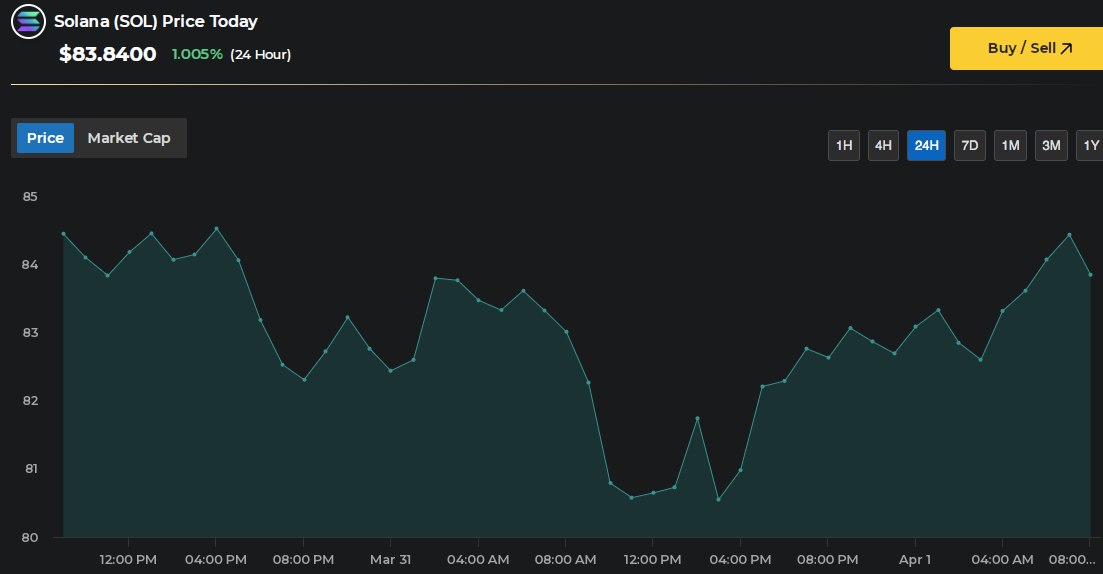Screen dimensions: 1103x574
Task: Click the $83.8400 price value
Action: click(107, 54)
